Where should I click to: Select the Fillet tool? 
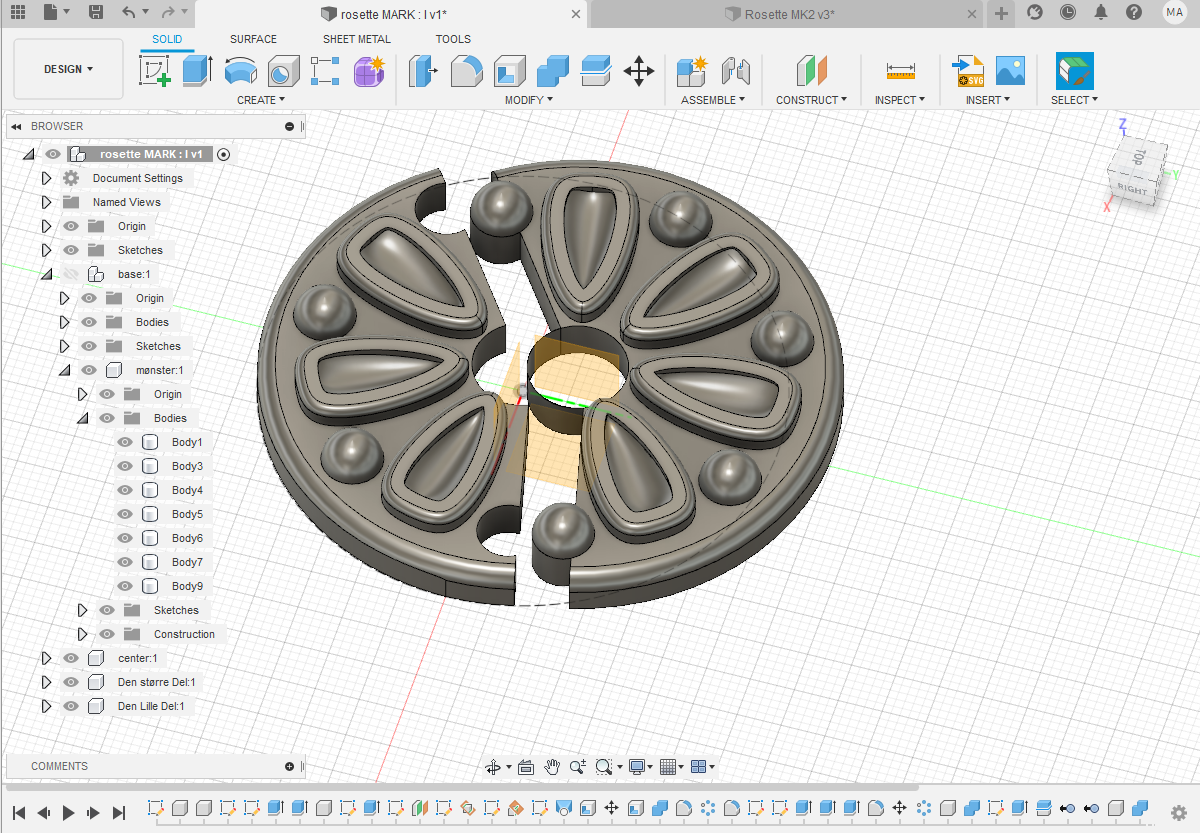pos(467,71)
